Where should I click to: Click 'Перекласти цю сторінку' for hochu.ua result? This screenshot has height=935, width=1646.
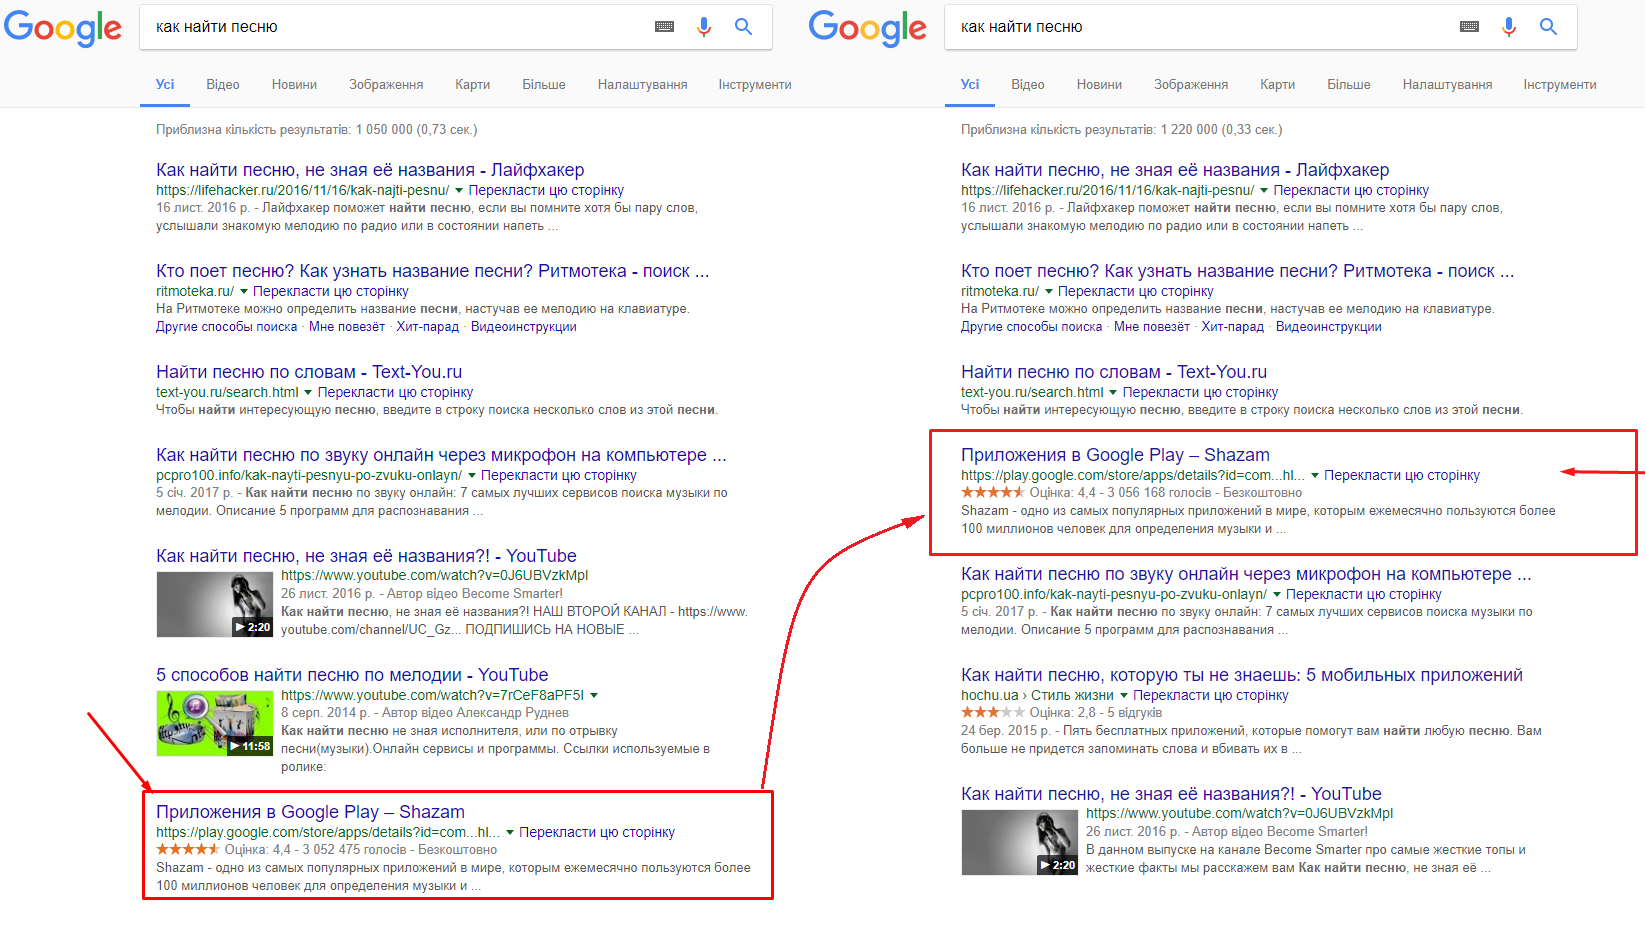(x=1211, y=695)
